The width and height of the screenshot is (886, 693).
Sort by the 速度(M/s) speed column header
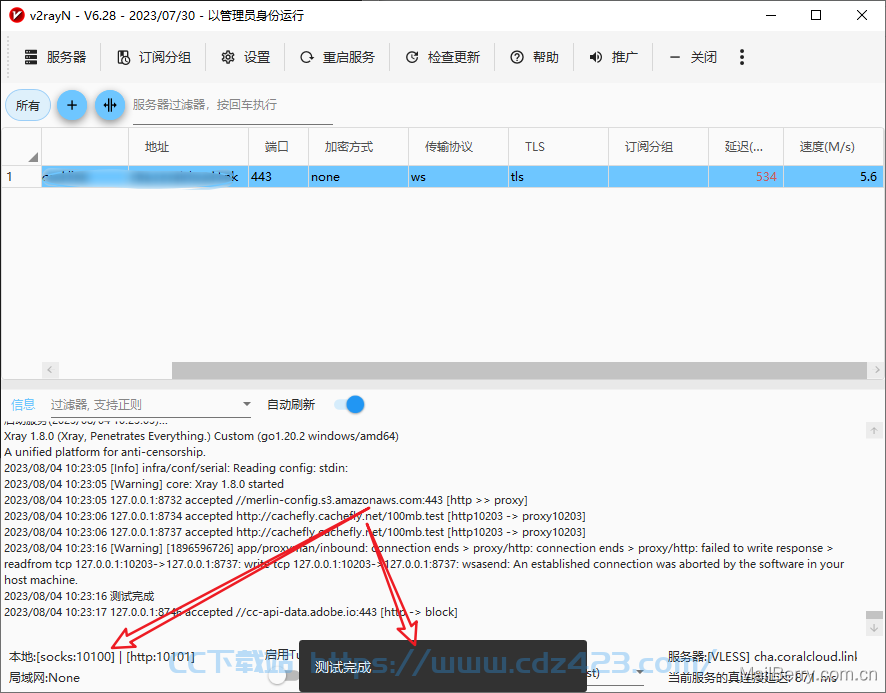[x=833, y=147]
